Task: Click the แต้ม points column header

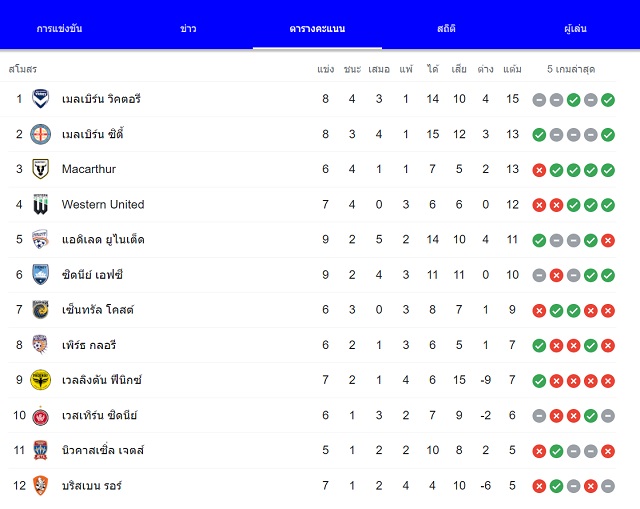Action: coord(512,69)
